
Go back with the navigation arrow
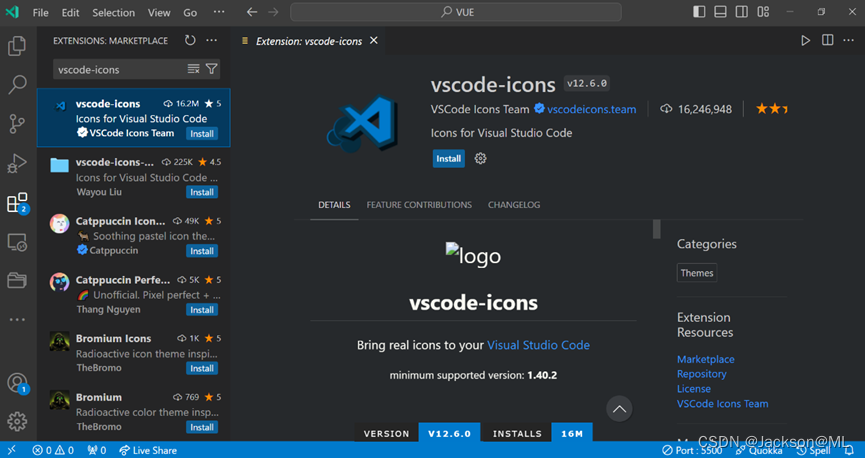tap(252, 12)
